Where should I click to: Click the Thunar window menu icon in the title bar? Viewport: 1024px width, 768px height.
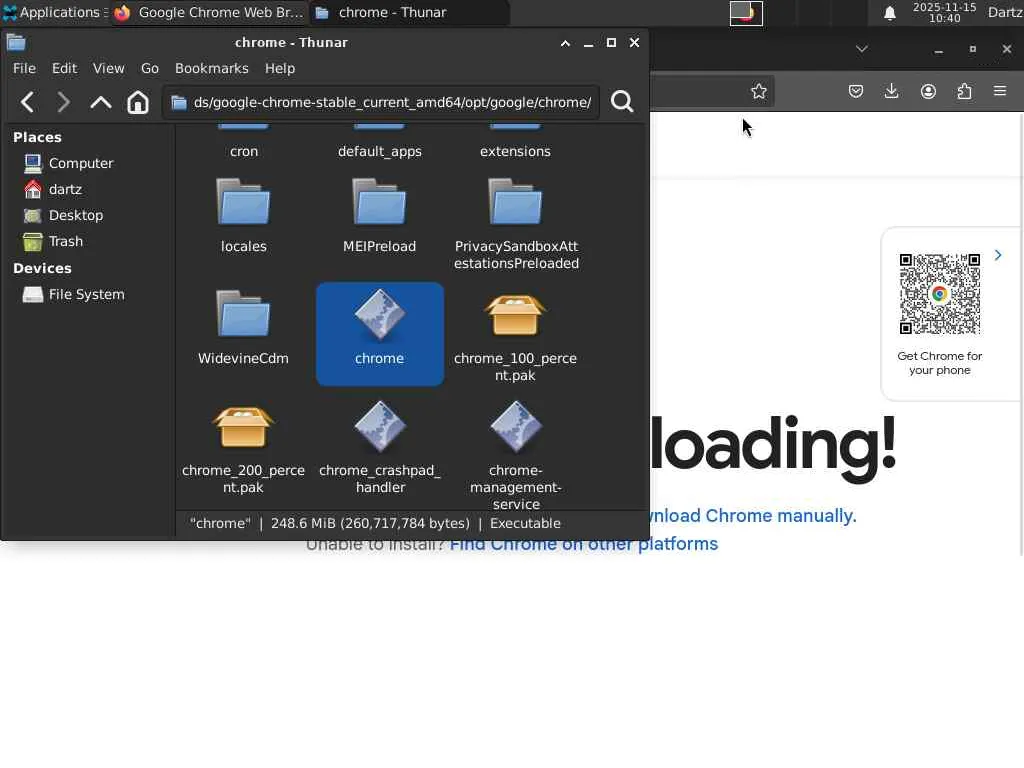click(x=16, y=43)
